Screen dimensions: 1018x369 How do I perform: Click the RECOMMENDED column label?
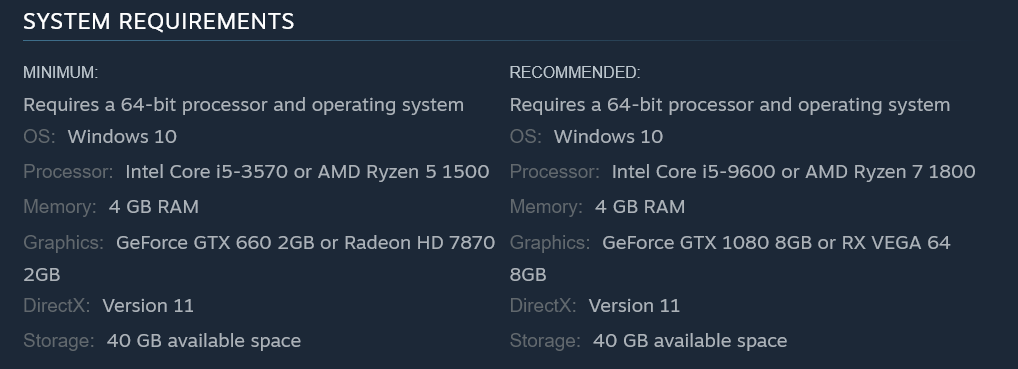(x=575, y=73)
